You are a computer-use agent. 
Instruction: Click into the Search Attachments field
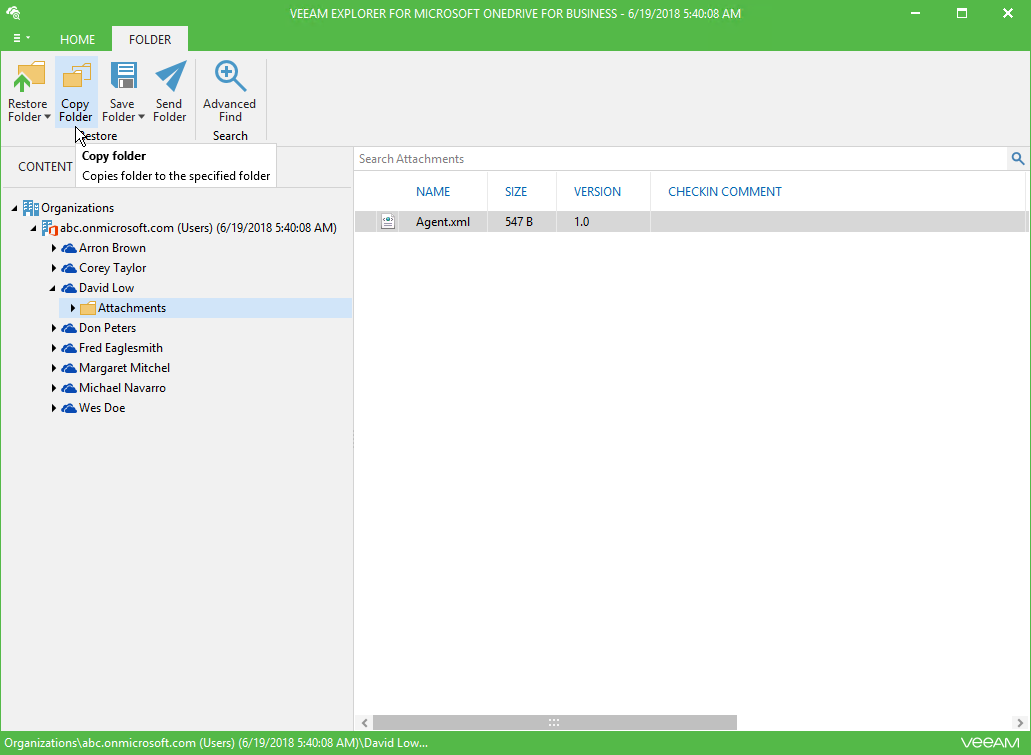click(x=681, y=158)
